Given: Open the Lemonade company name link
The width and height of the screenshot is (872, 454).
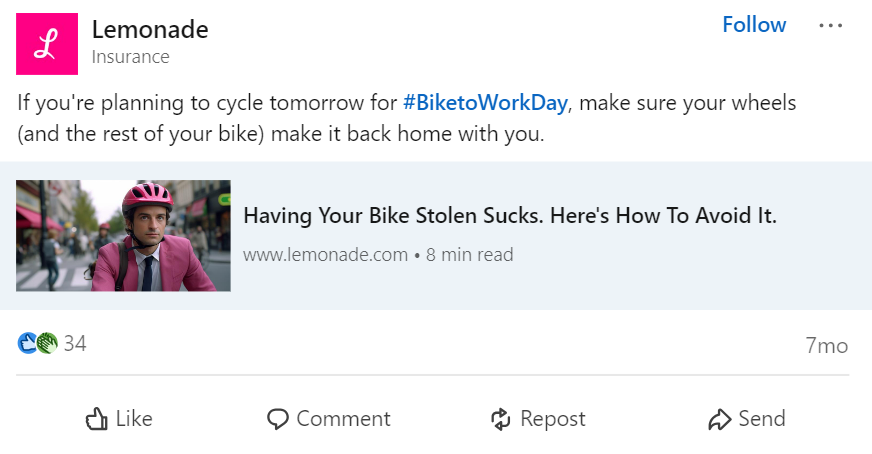Looking at the screenshot, I should (x=150, y=29).
